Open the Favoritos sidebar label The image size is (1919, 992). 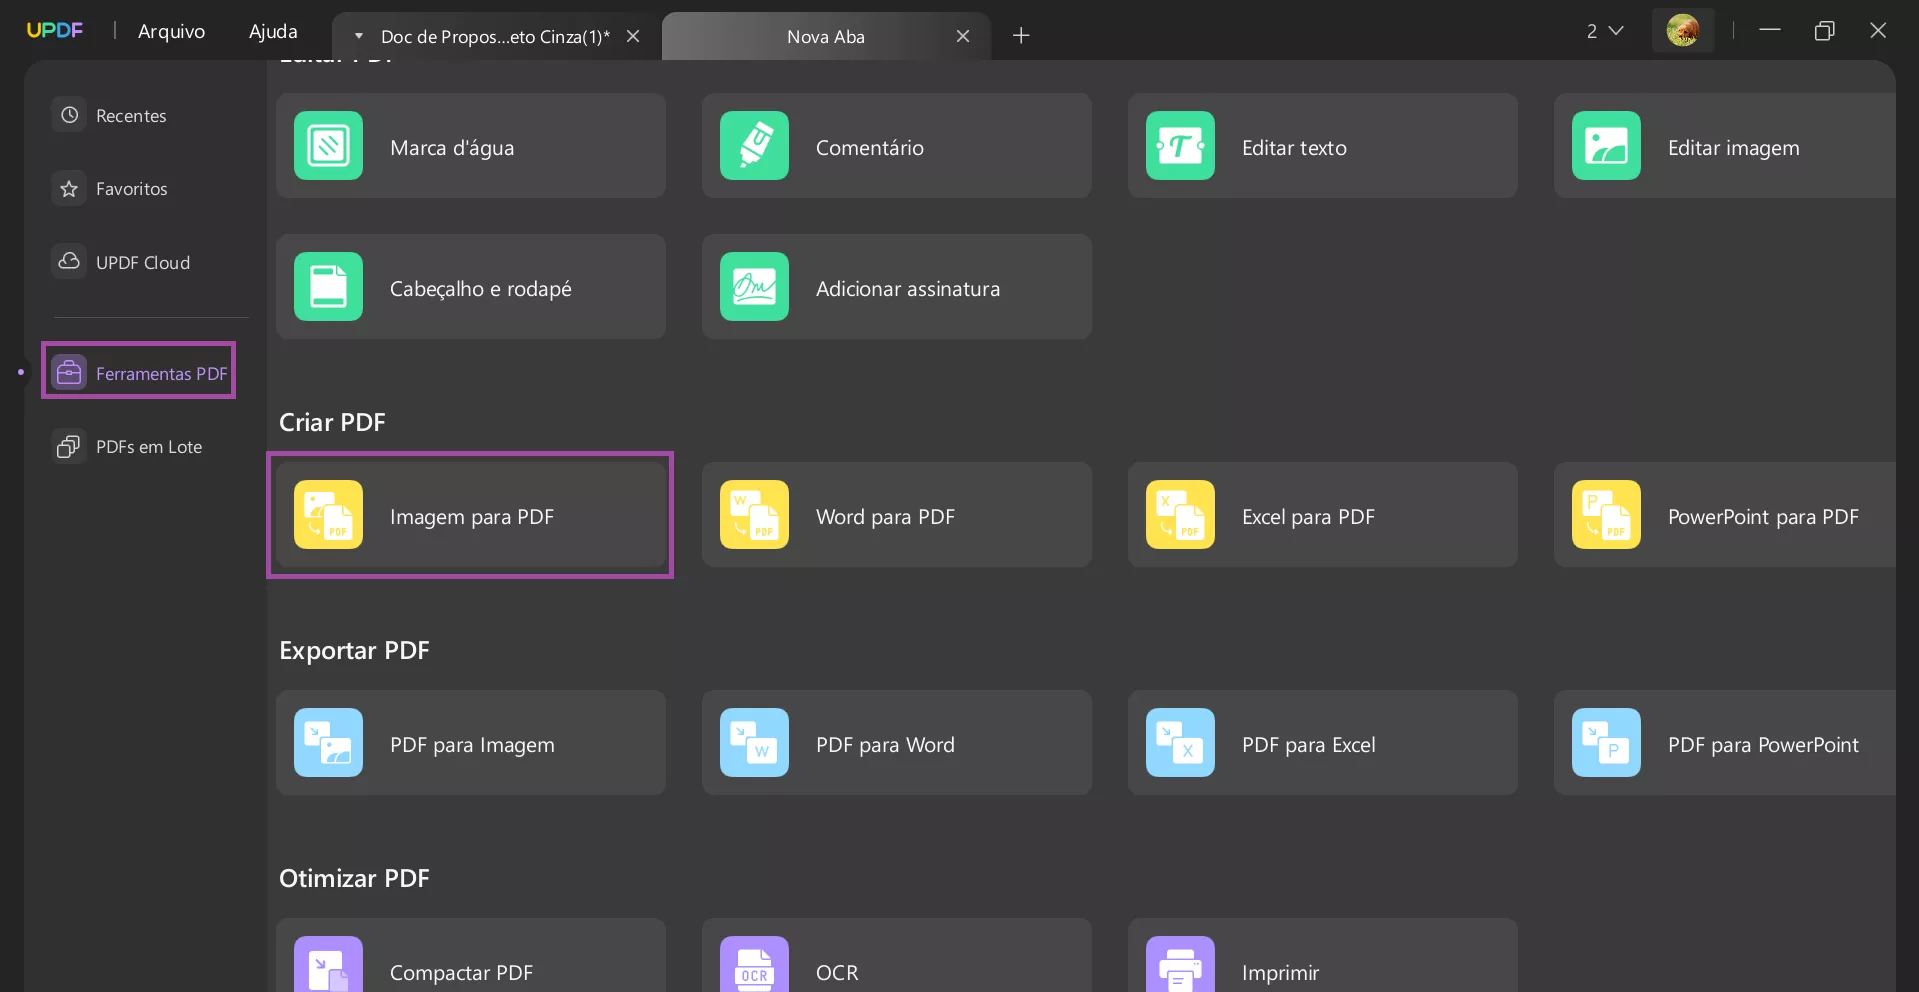(x=132, y=189)
